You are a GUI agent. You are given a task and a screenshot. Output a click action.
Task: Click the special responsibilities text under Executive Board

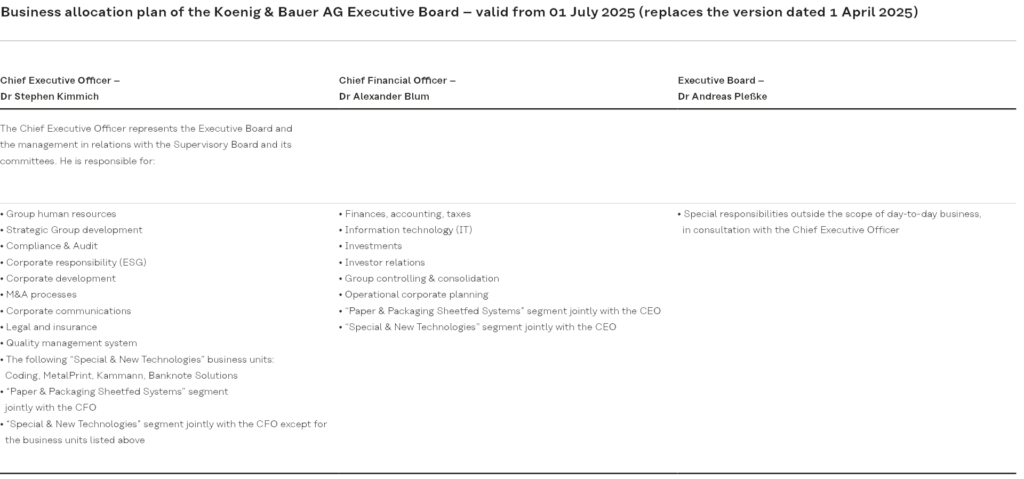tap(832, 214)
